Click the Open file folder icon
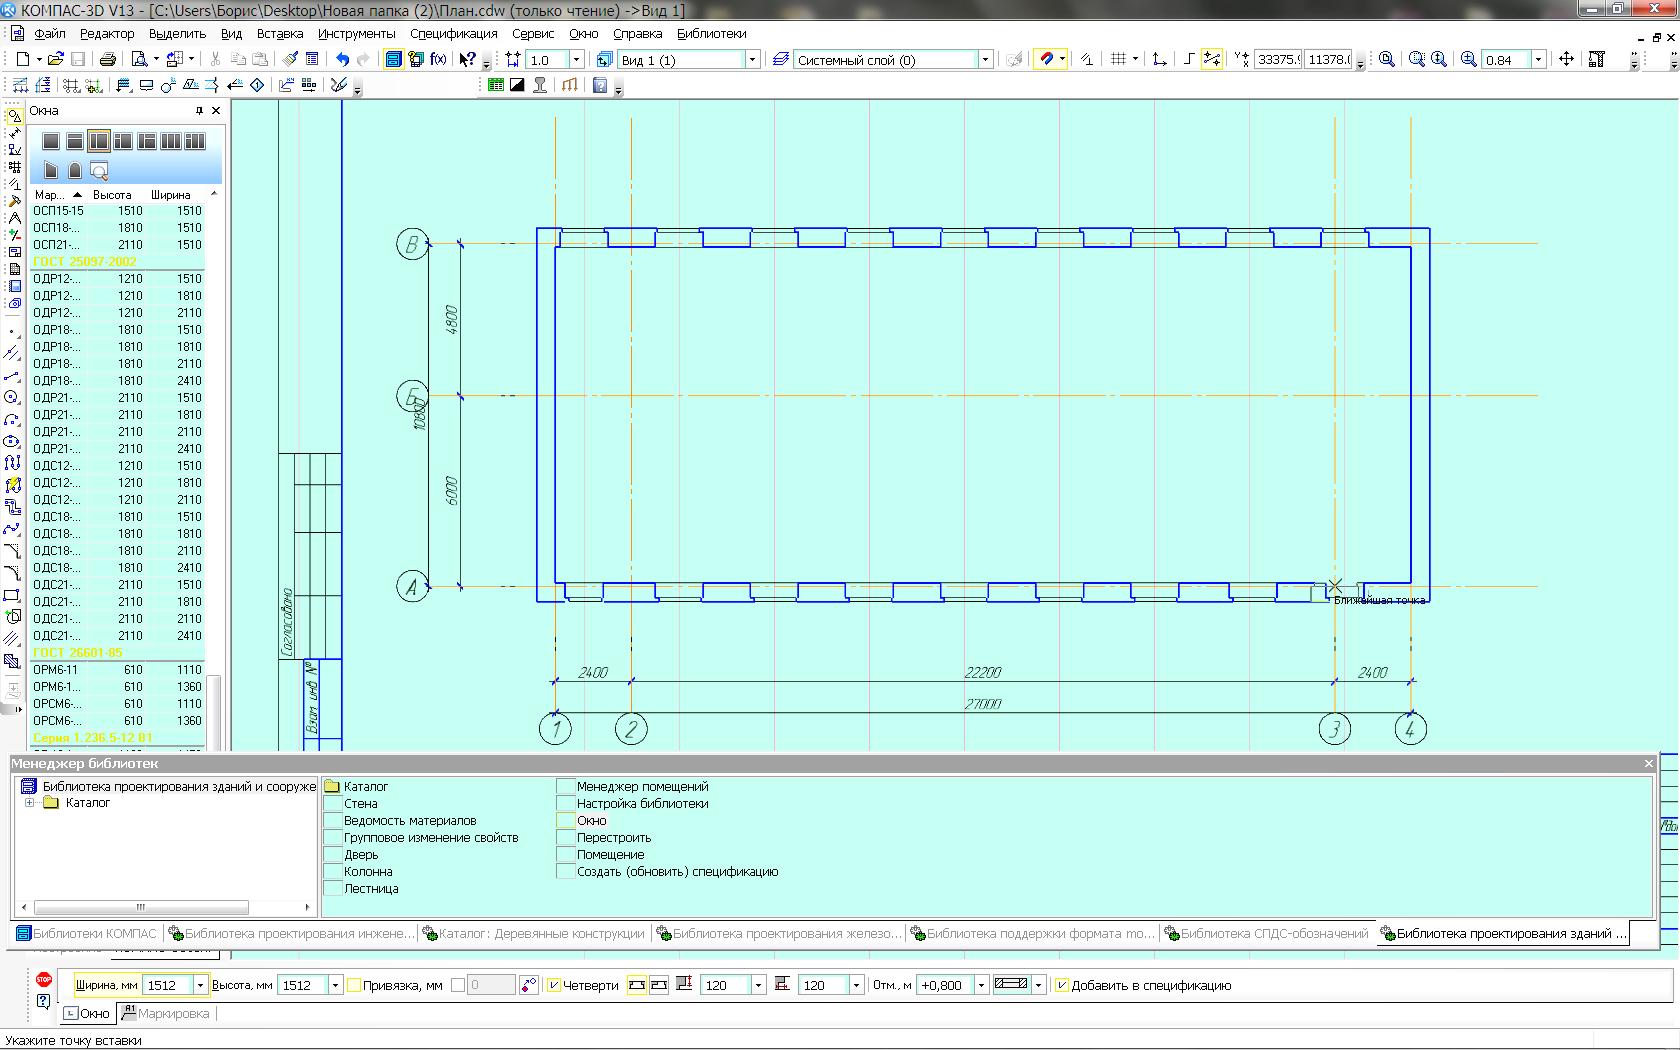The width and height of the screenshot is (1680, 1050). (x=56, y=59)
